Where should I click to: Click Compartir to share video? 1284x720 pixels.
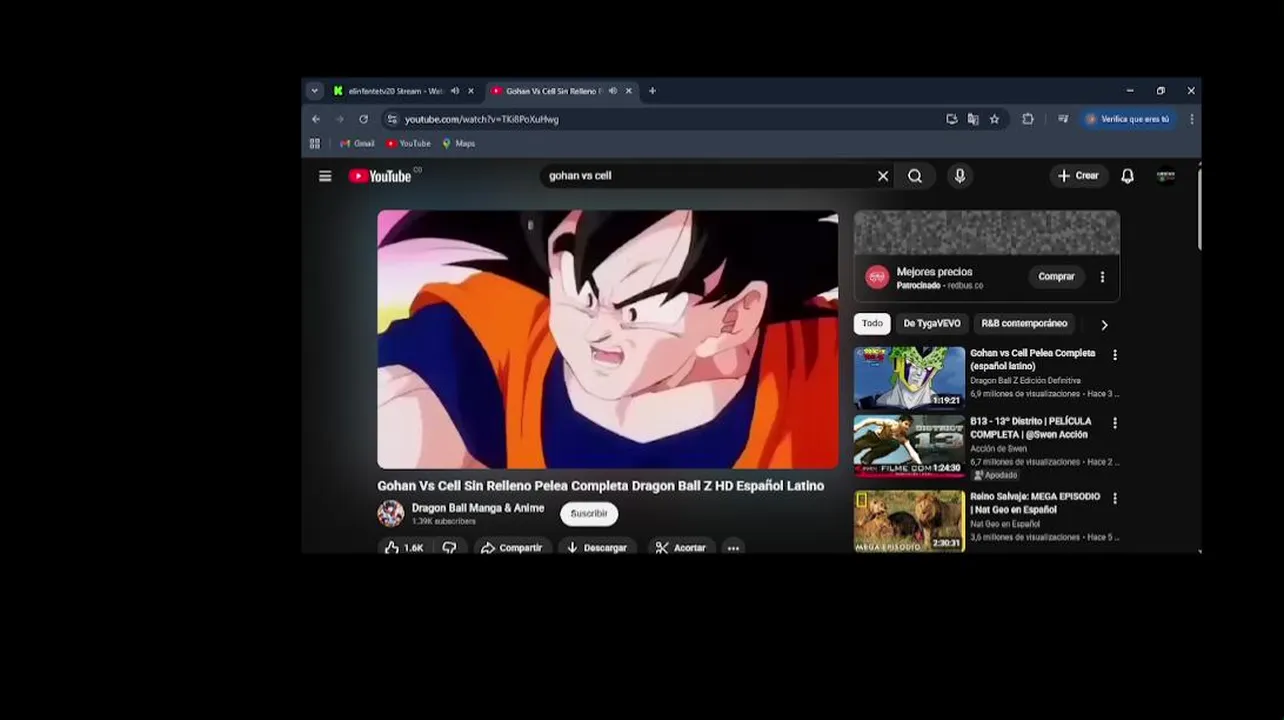pyautogui.click(x=511, y=547)
